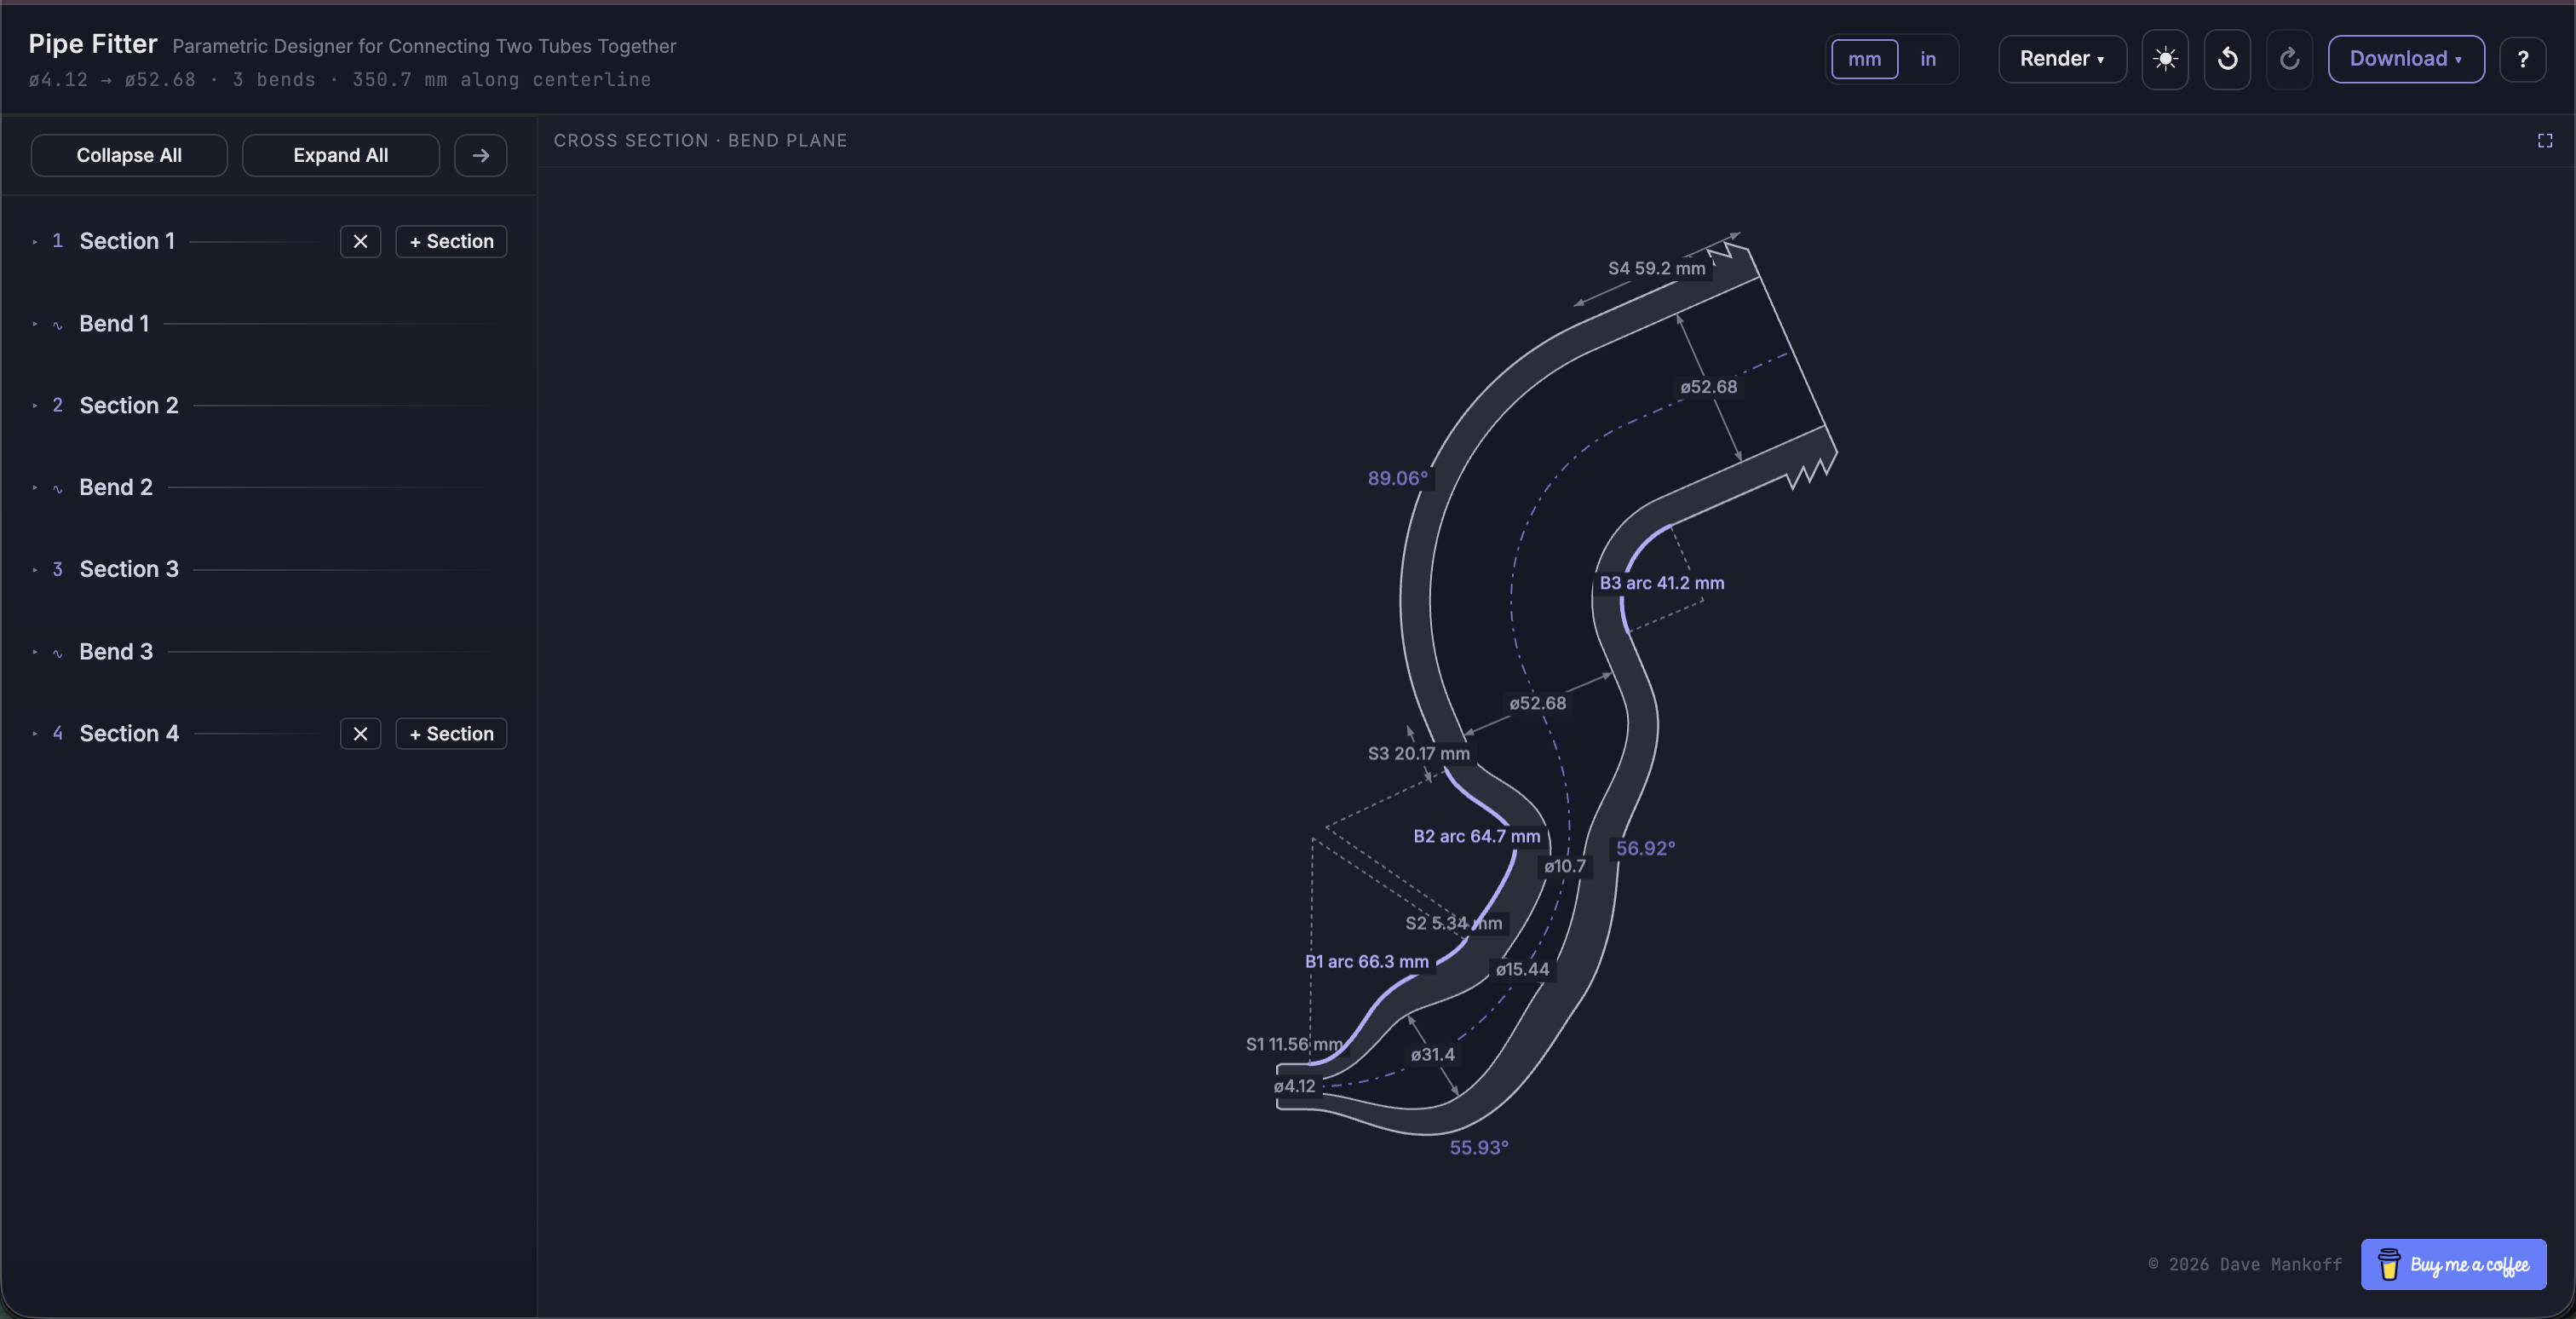Click the ø52.68 label above S3
2576x1319 pixels.
(1538, 703)
